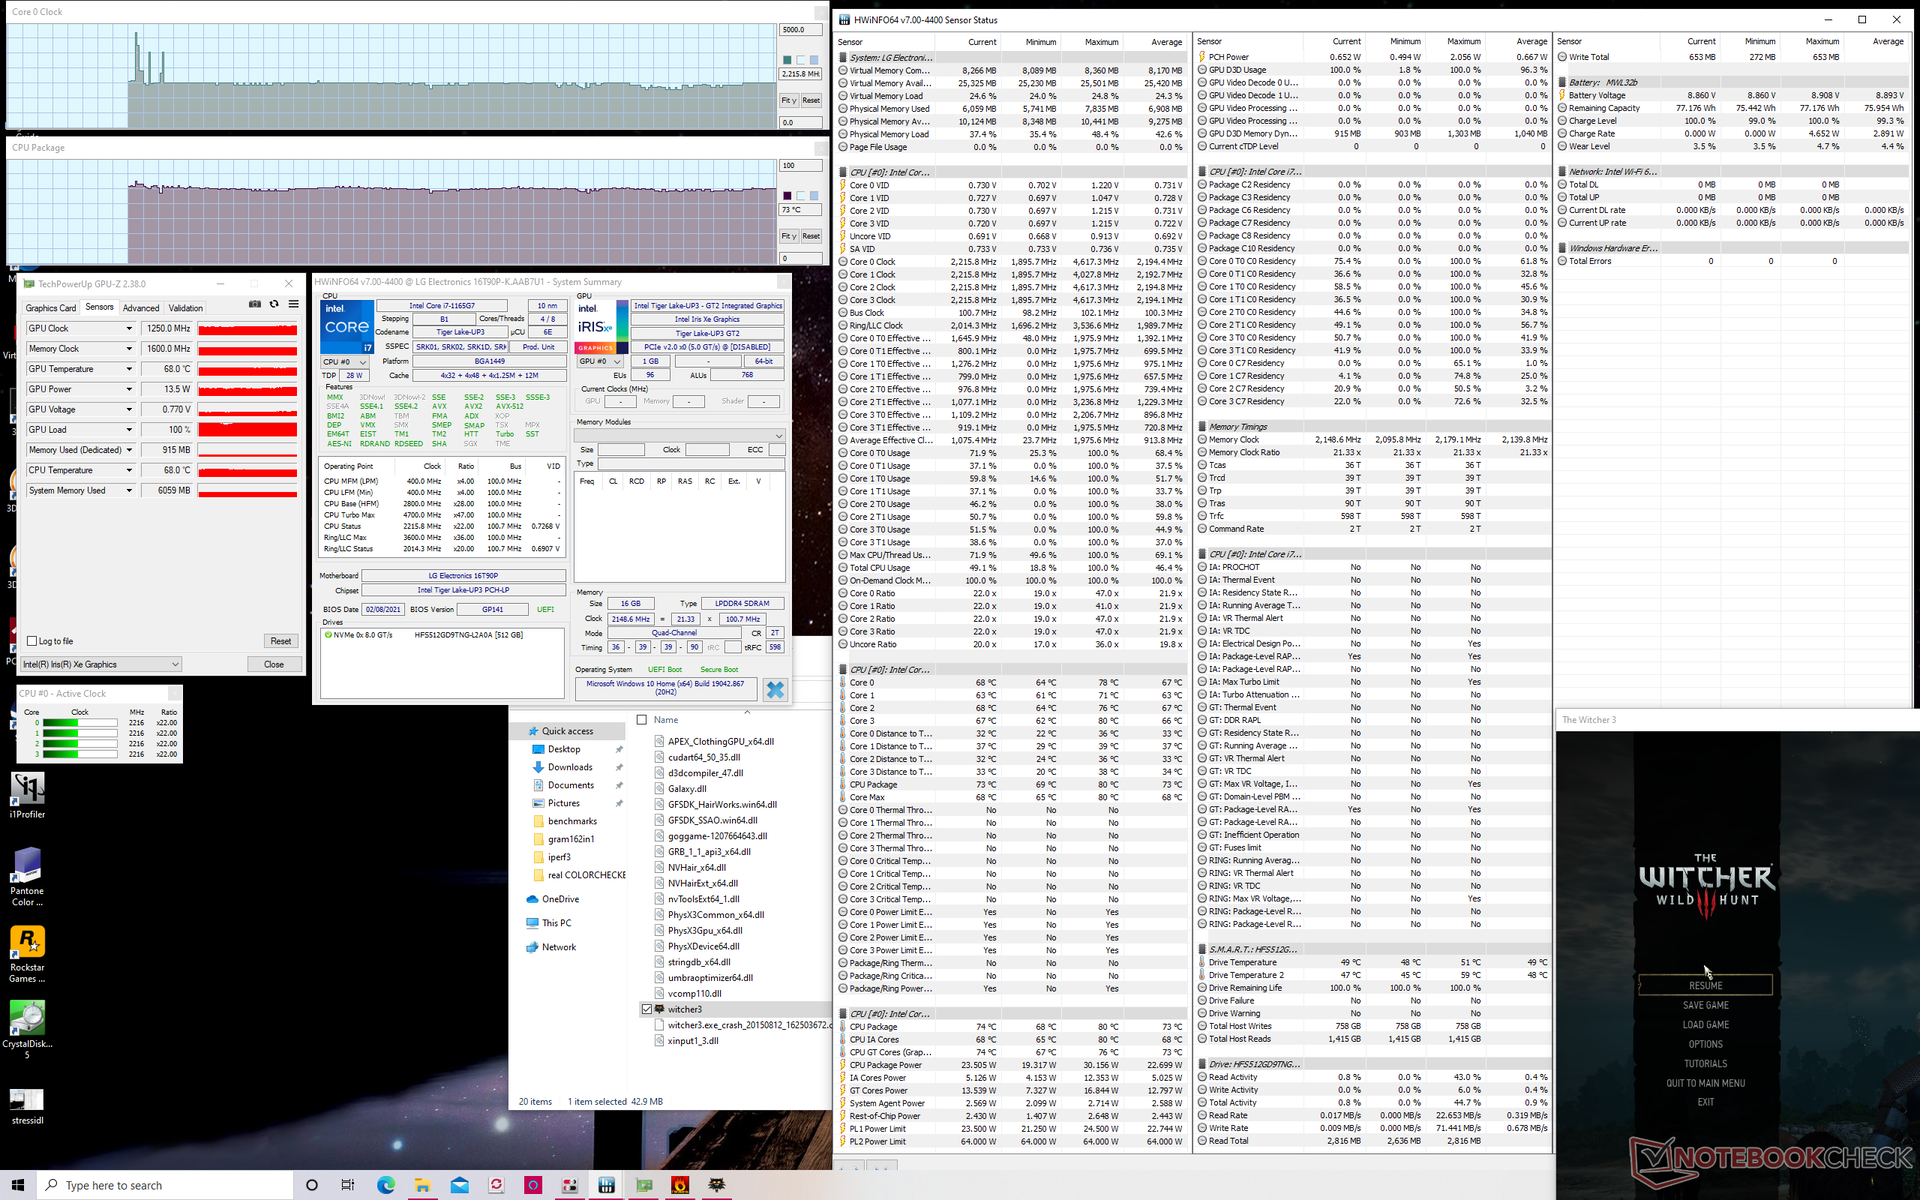Enable the Log to file checkbox
Viewport: 1920px width, 1200px height.
[33, 641]
